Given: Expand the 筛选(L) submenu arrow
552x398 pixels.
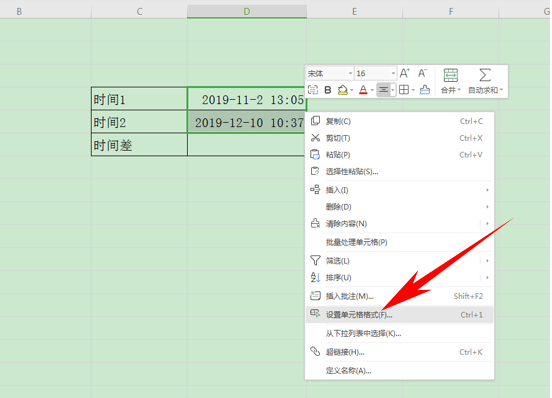Looking at the screenshot, I should (487, 261).
